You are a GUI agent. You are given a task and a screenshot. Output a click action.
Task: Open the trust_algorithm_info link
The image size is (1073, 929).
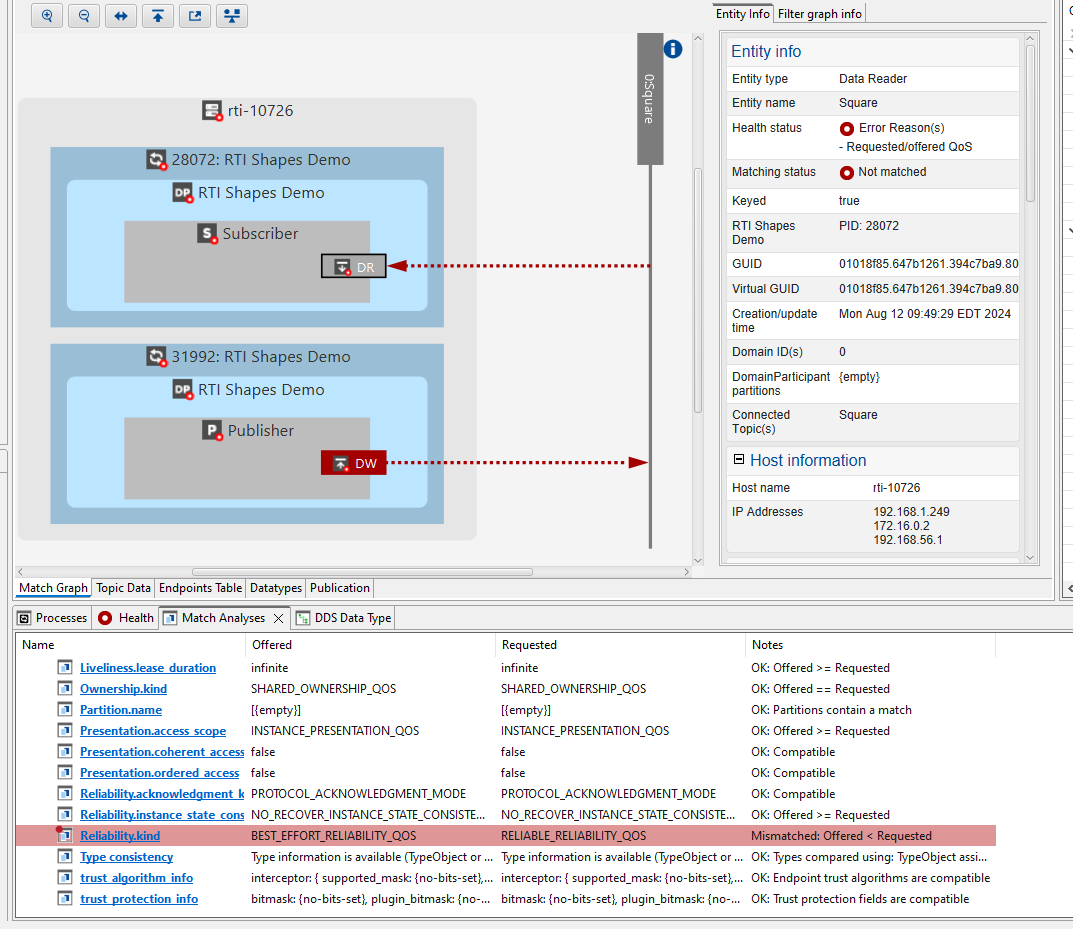coord(136,878)
